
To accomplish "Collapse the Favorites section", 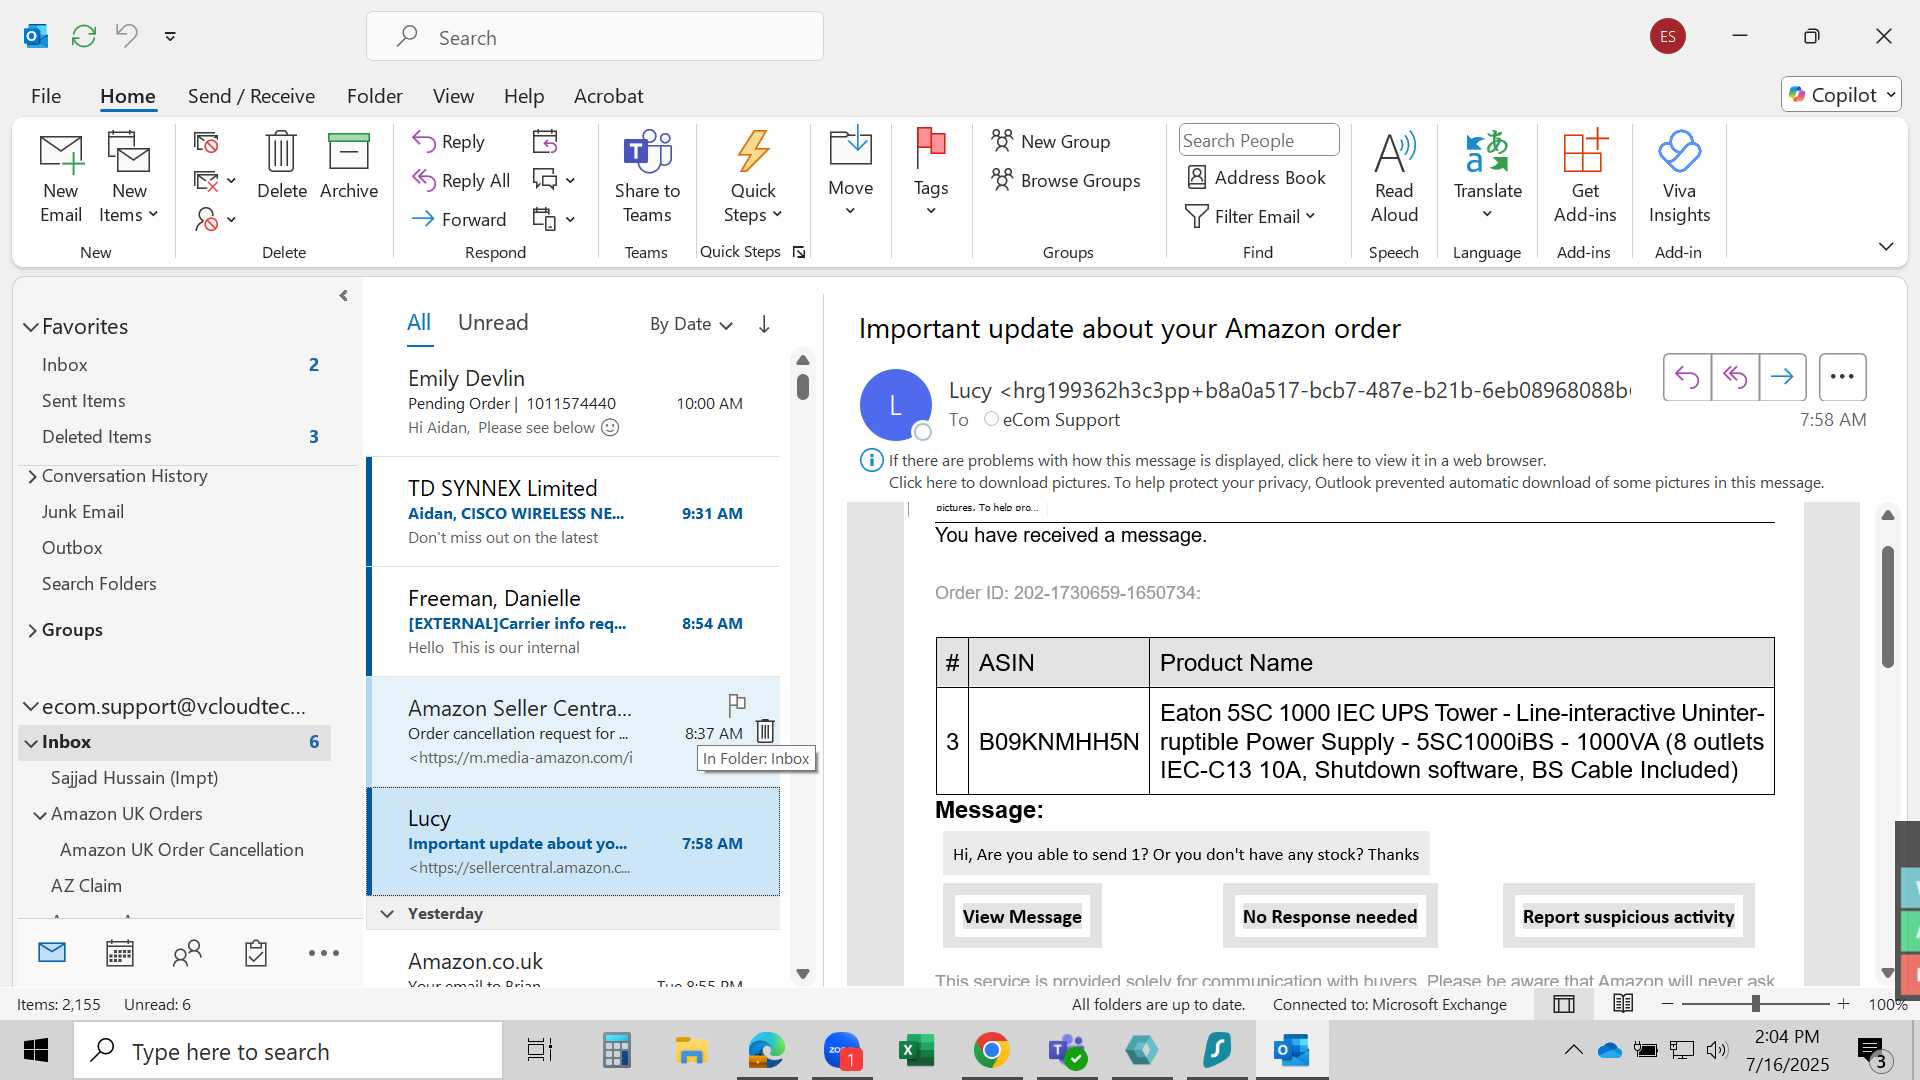I will pyautogui.click(x=31, y=327).
